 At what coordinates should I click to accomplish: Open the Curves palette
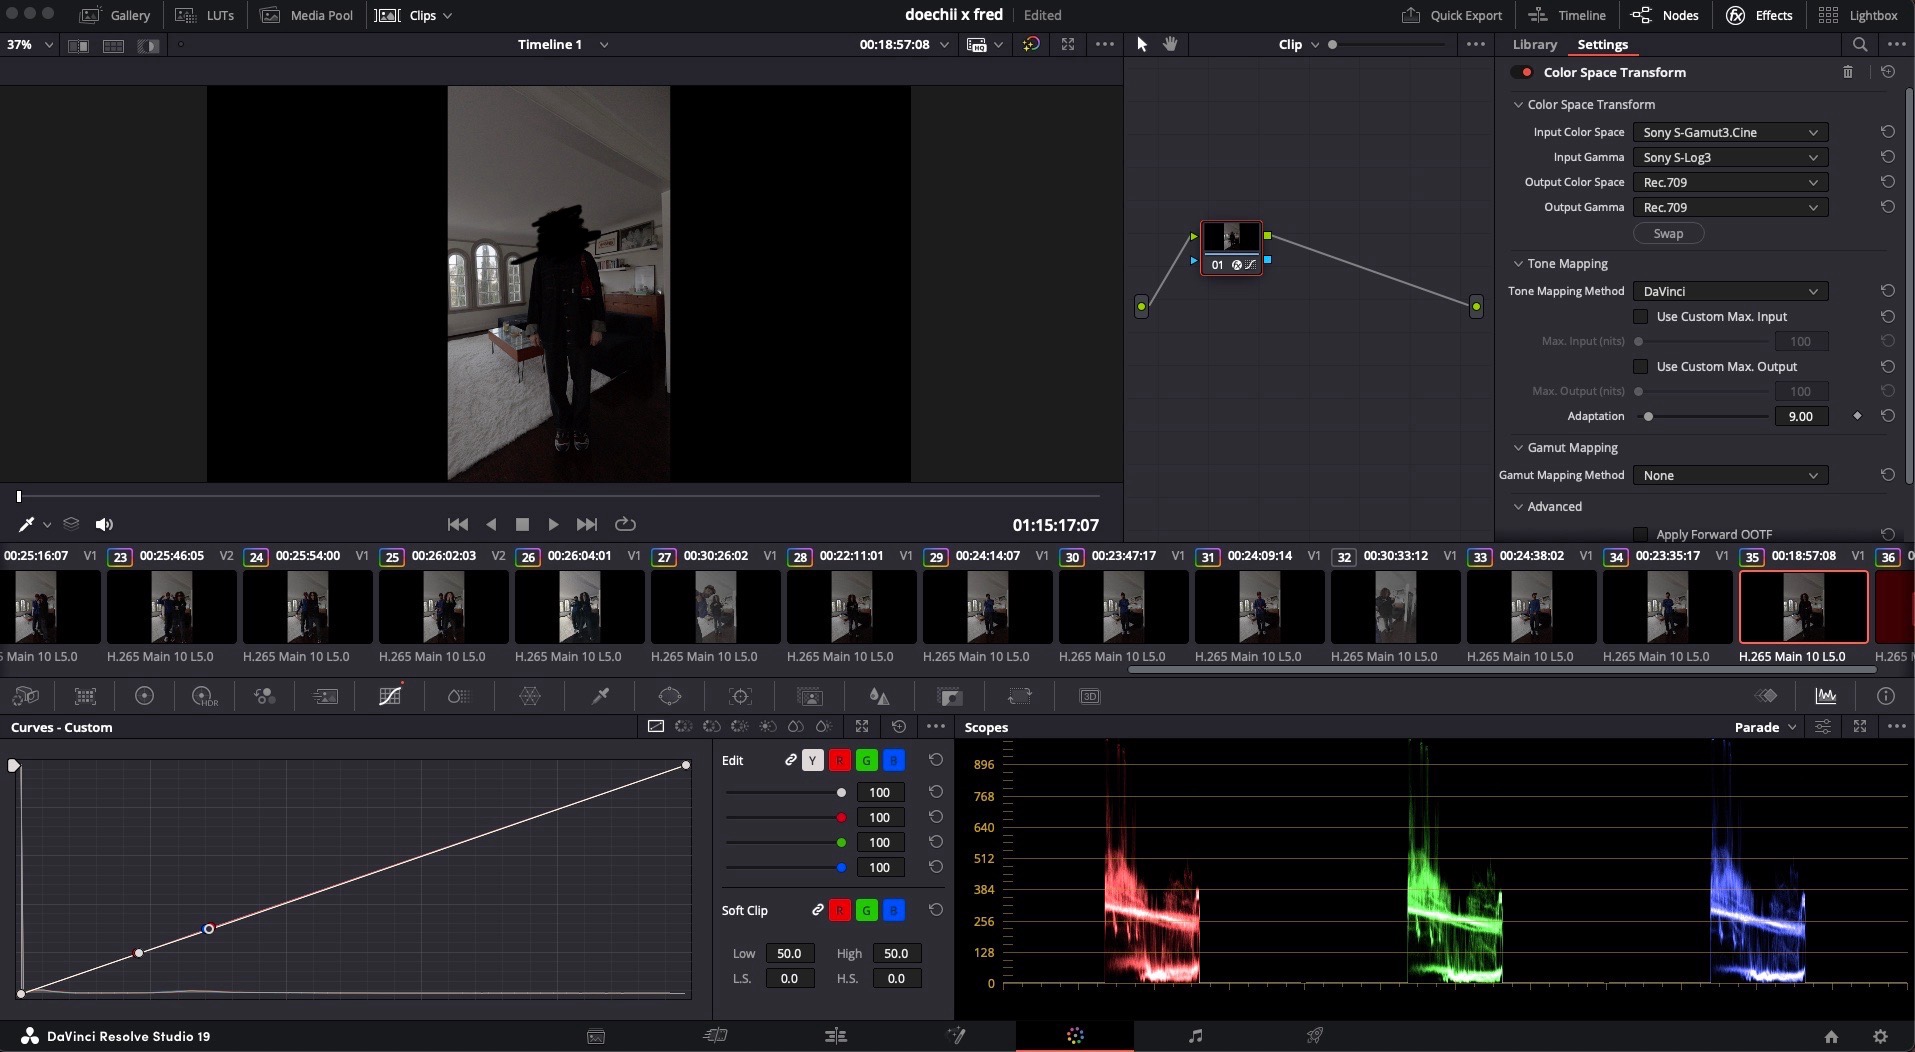(x=390, y=696)
